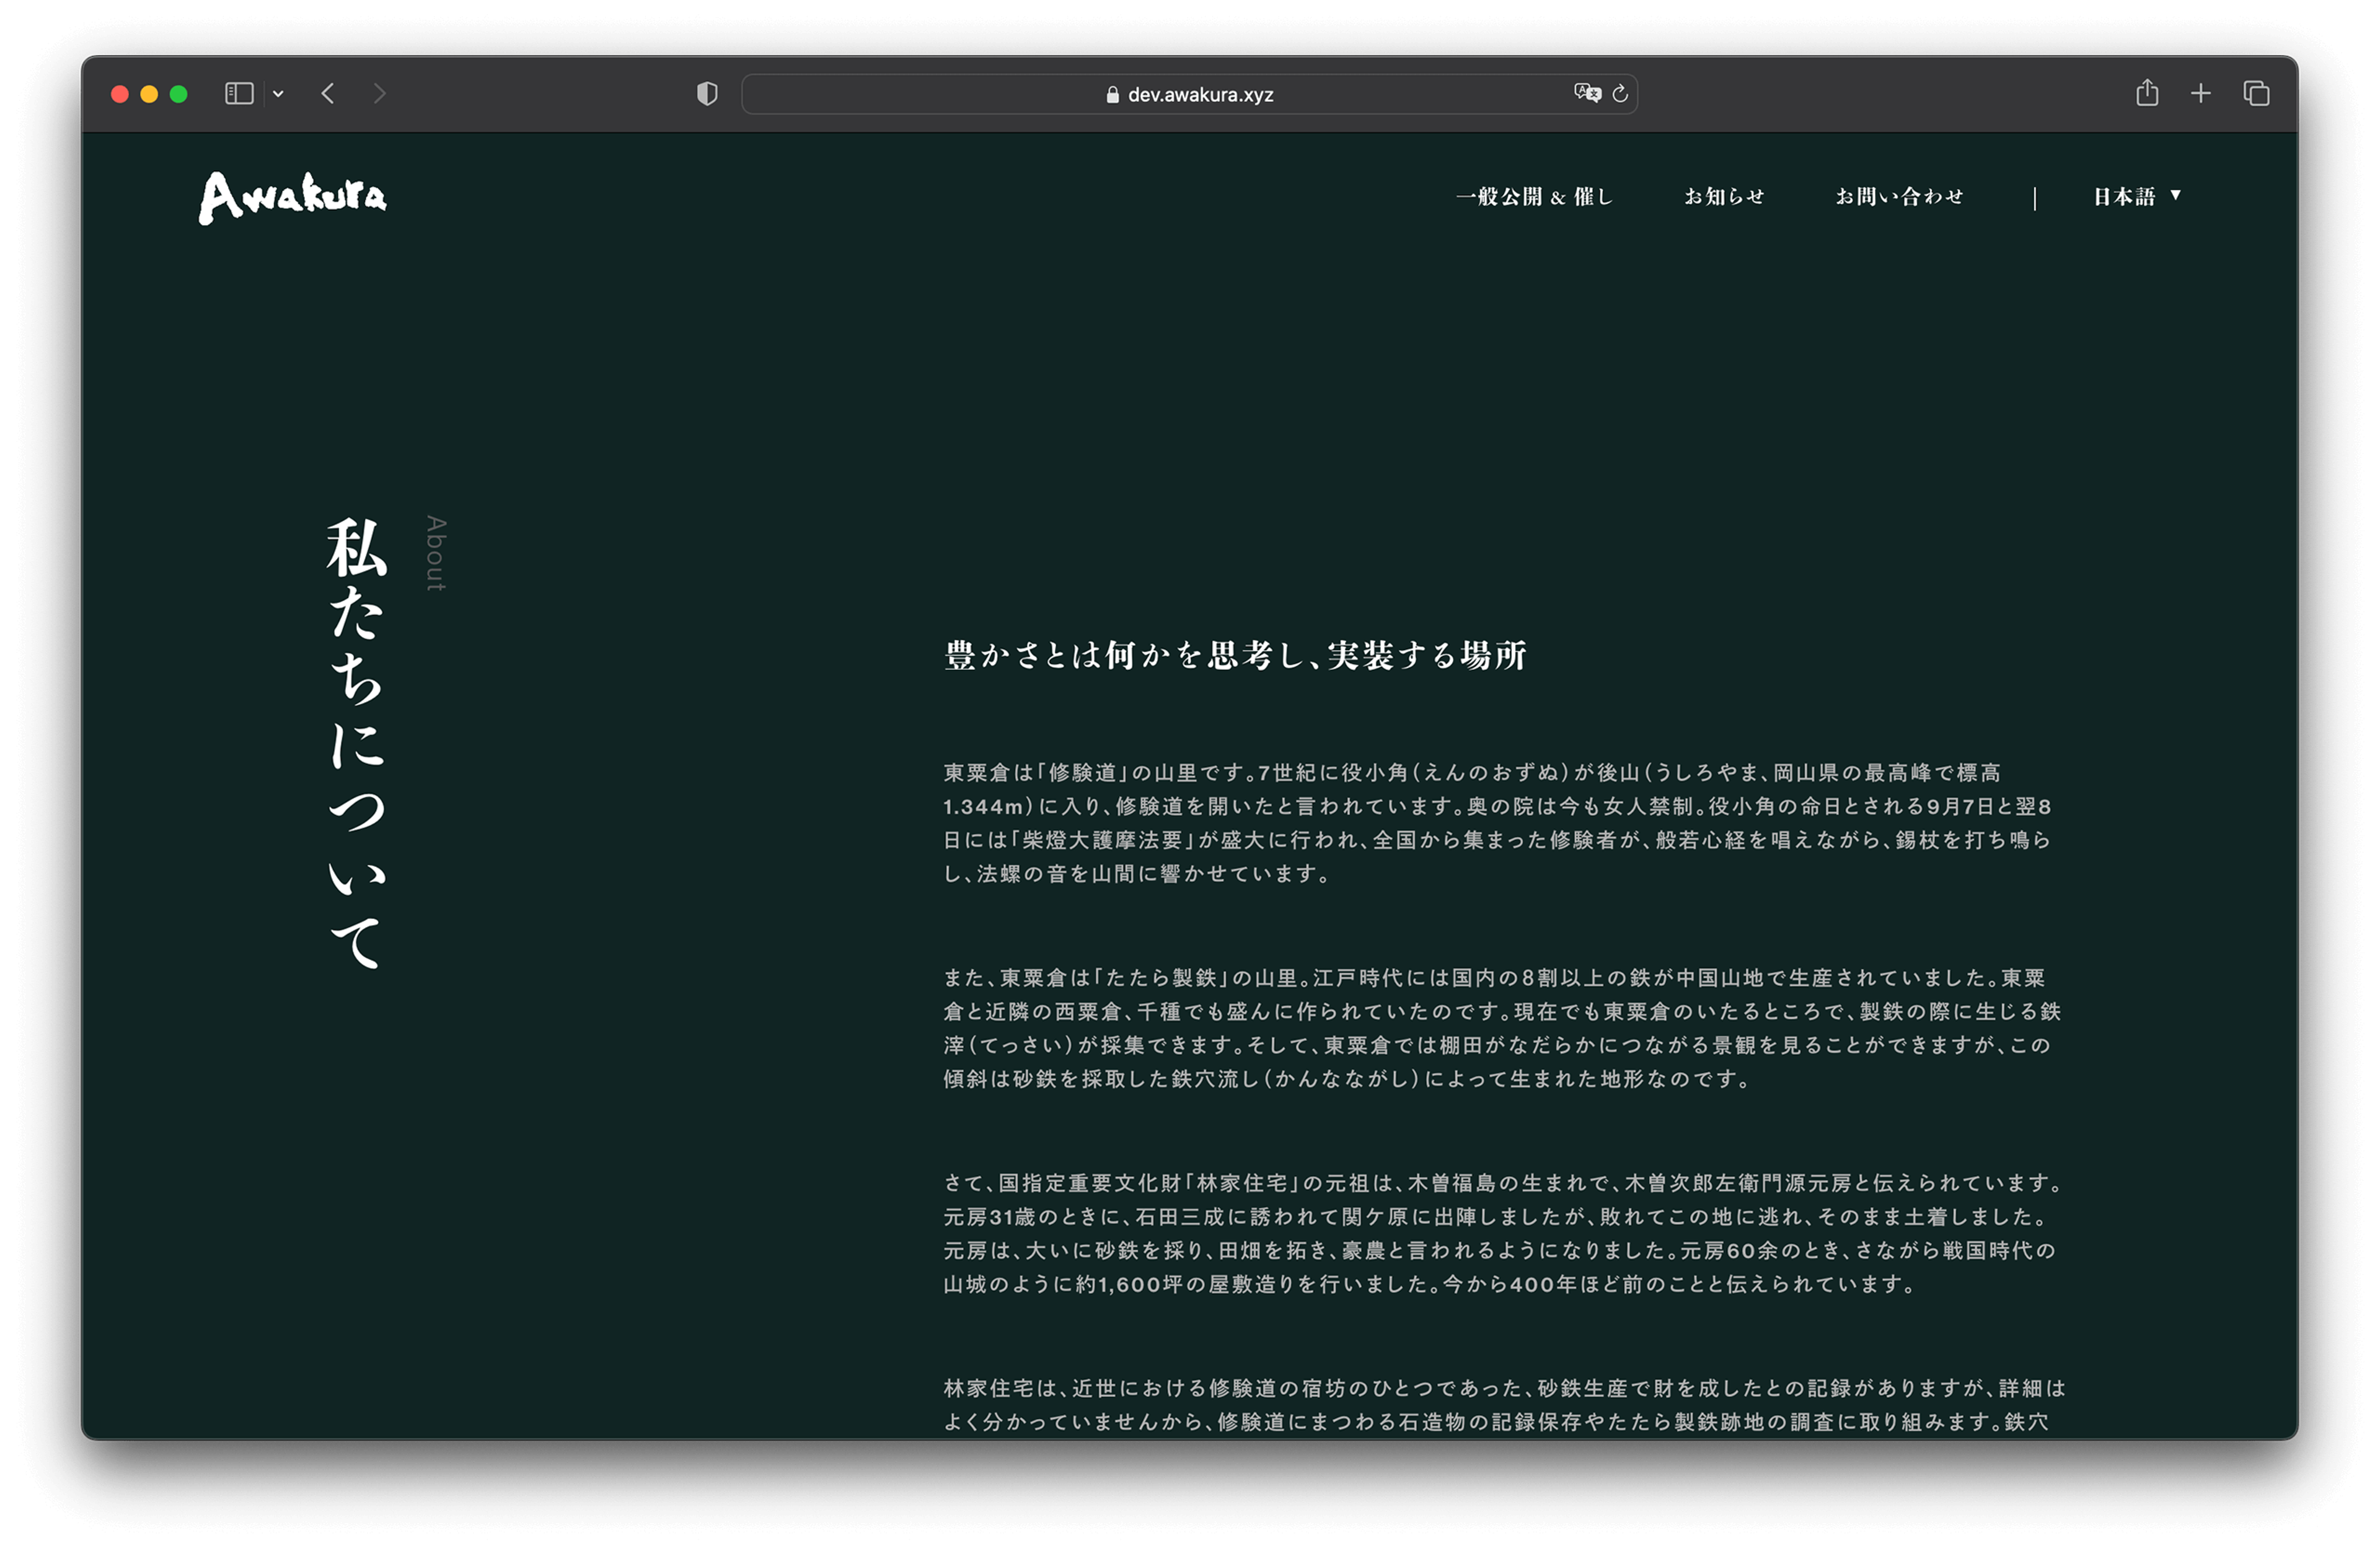This screenshot has height=1548, width=2380.
Task: Open the privacy report shield icon
Action: click(707, 94)
